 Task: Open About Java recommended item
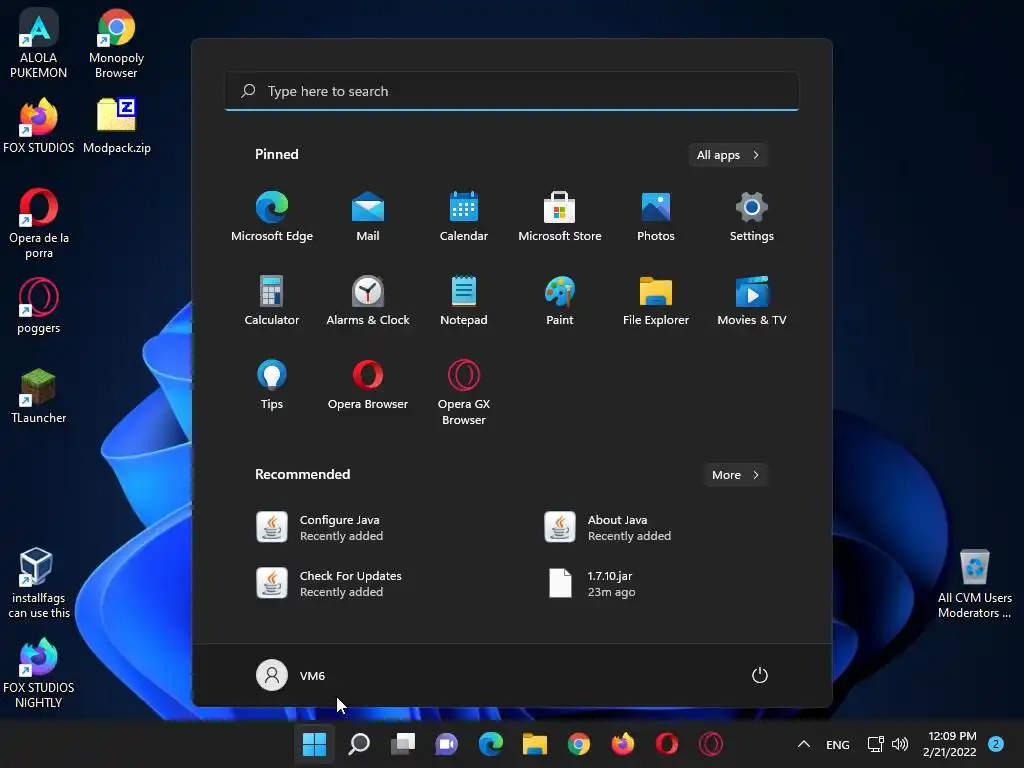tap(608, 527)
